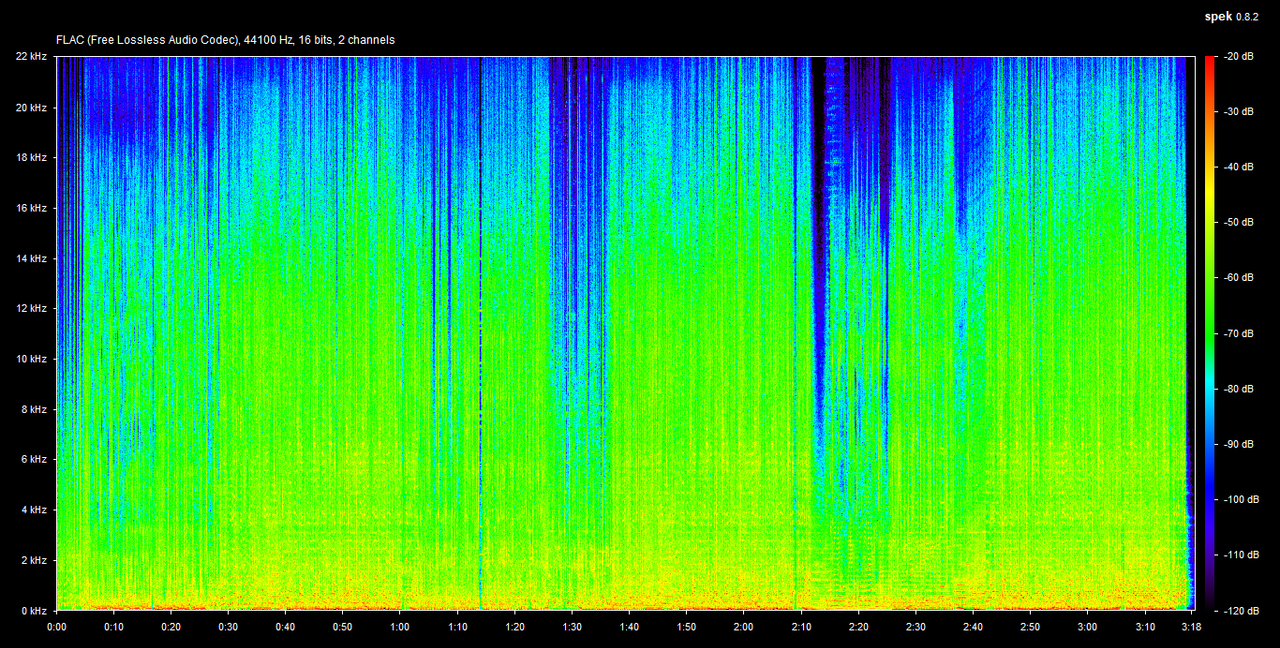Select the 22 kHz frequency label
Viewport: 1280px width, 648px height.
[31, 57]
